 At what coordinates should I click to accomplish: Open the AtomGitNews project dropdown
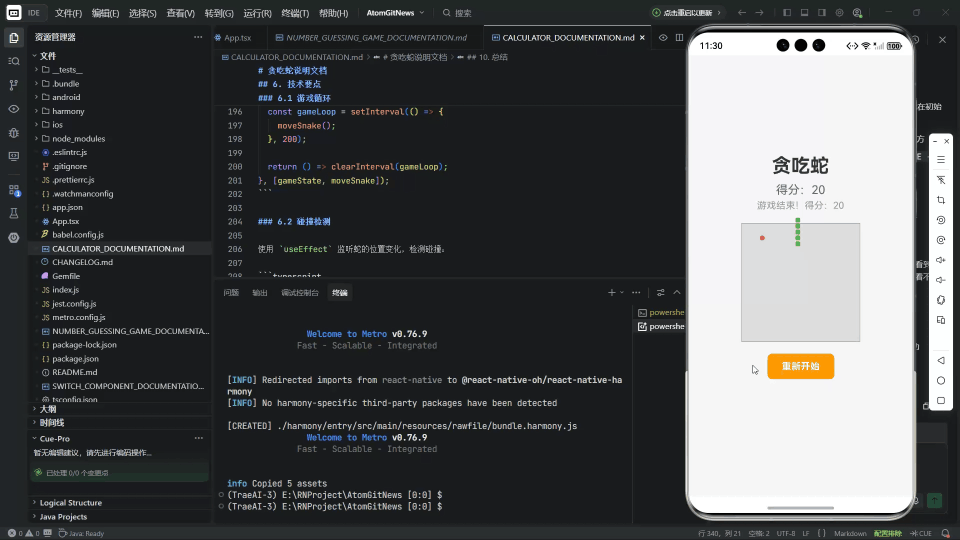click(x=395, y=12)
